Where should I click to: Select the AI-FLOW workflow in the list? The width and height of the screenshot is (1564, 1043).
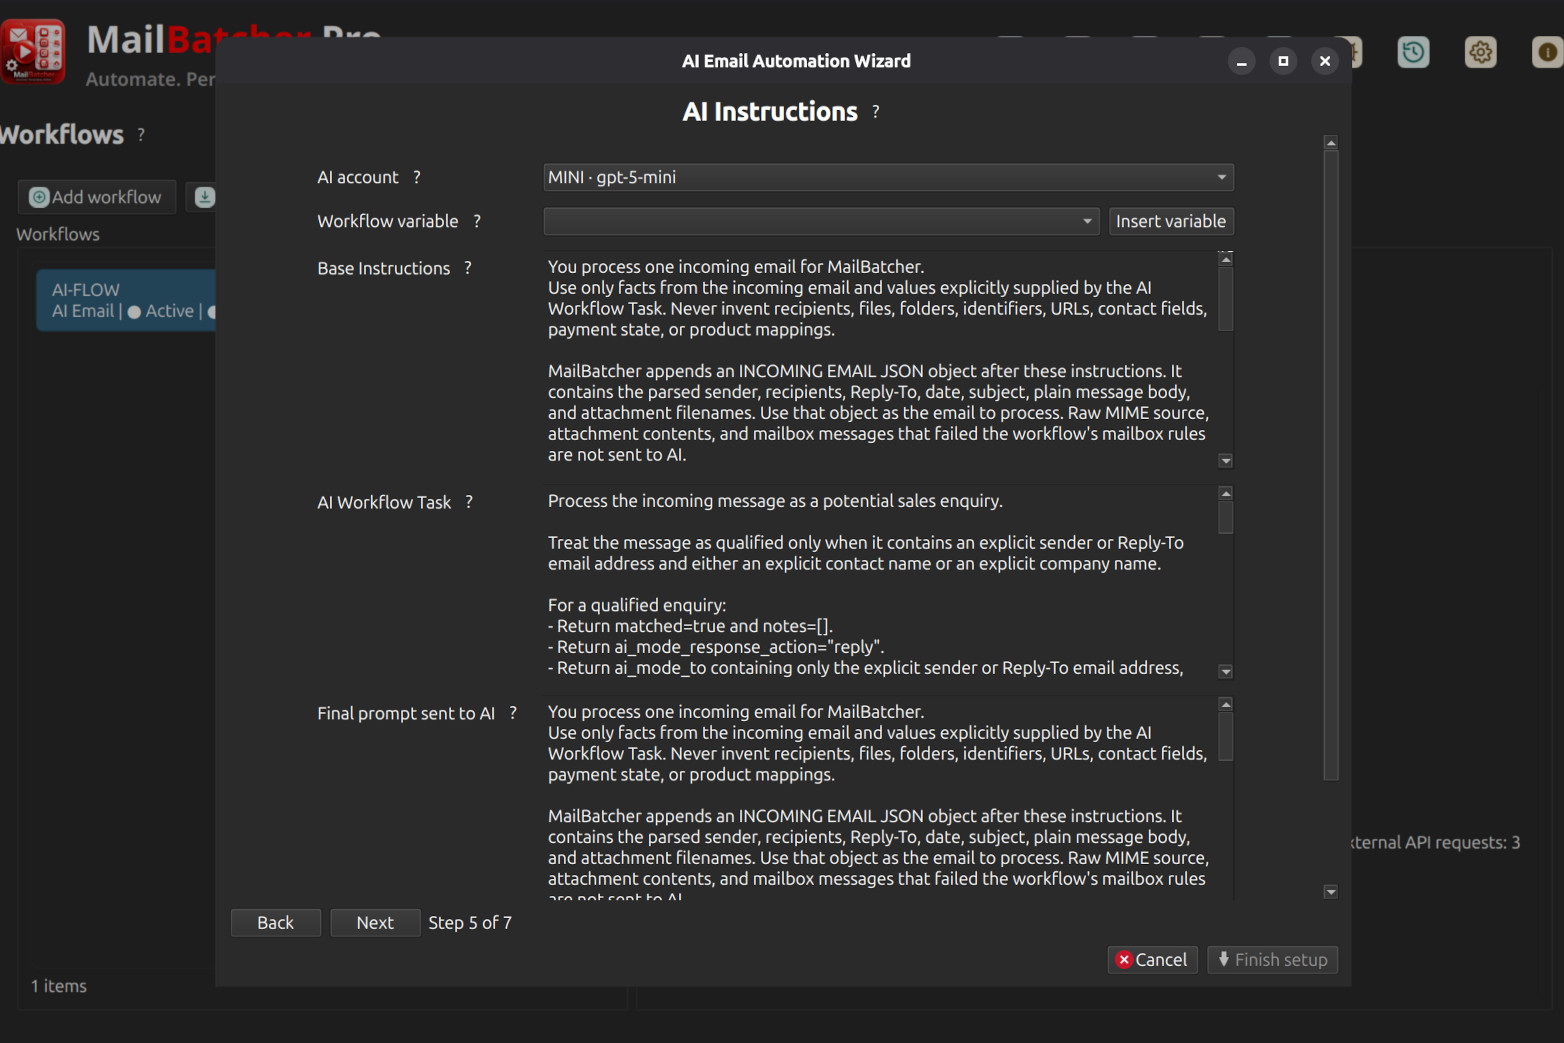(126, 300)
